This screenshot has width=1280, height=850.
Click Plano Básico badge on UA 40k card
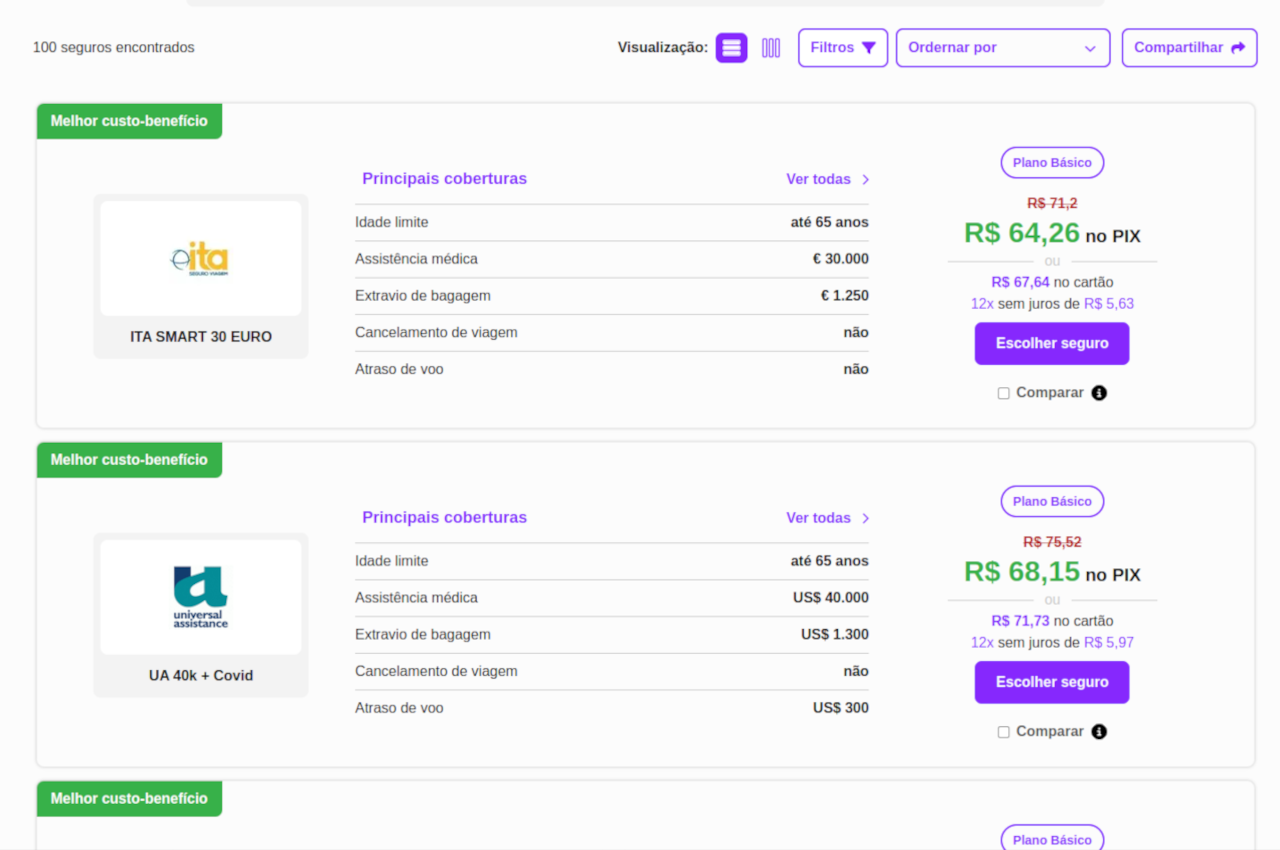pos(1052,501)
